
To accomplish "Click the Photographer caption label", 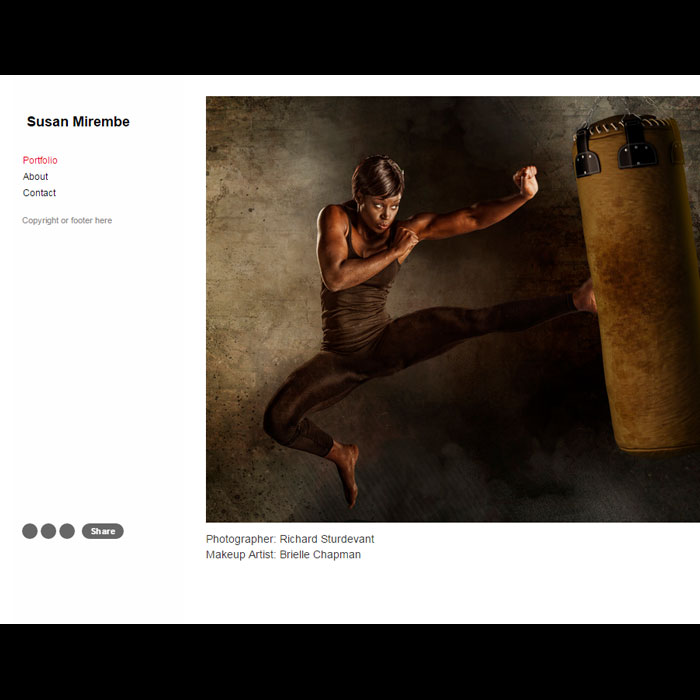I will coord(241,539).
